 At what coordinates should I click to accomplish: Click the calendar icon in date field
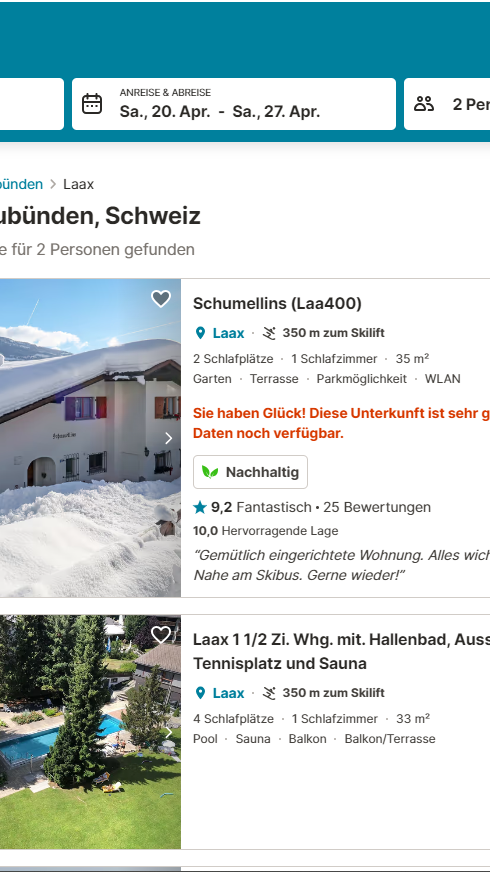click(92, 104)
